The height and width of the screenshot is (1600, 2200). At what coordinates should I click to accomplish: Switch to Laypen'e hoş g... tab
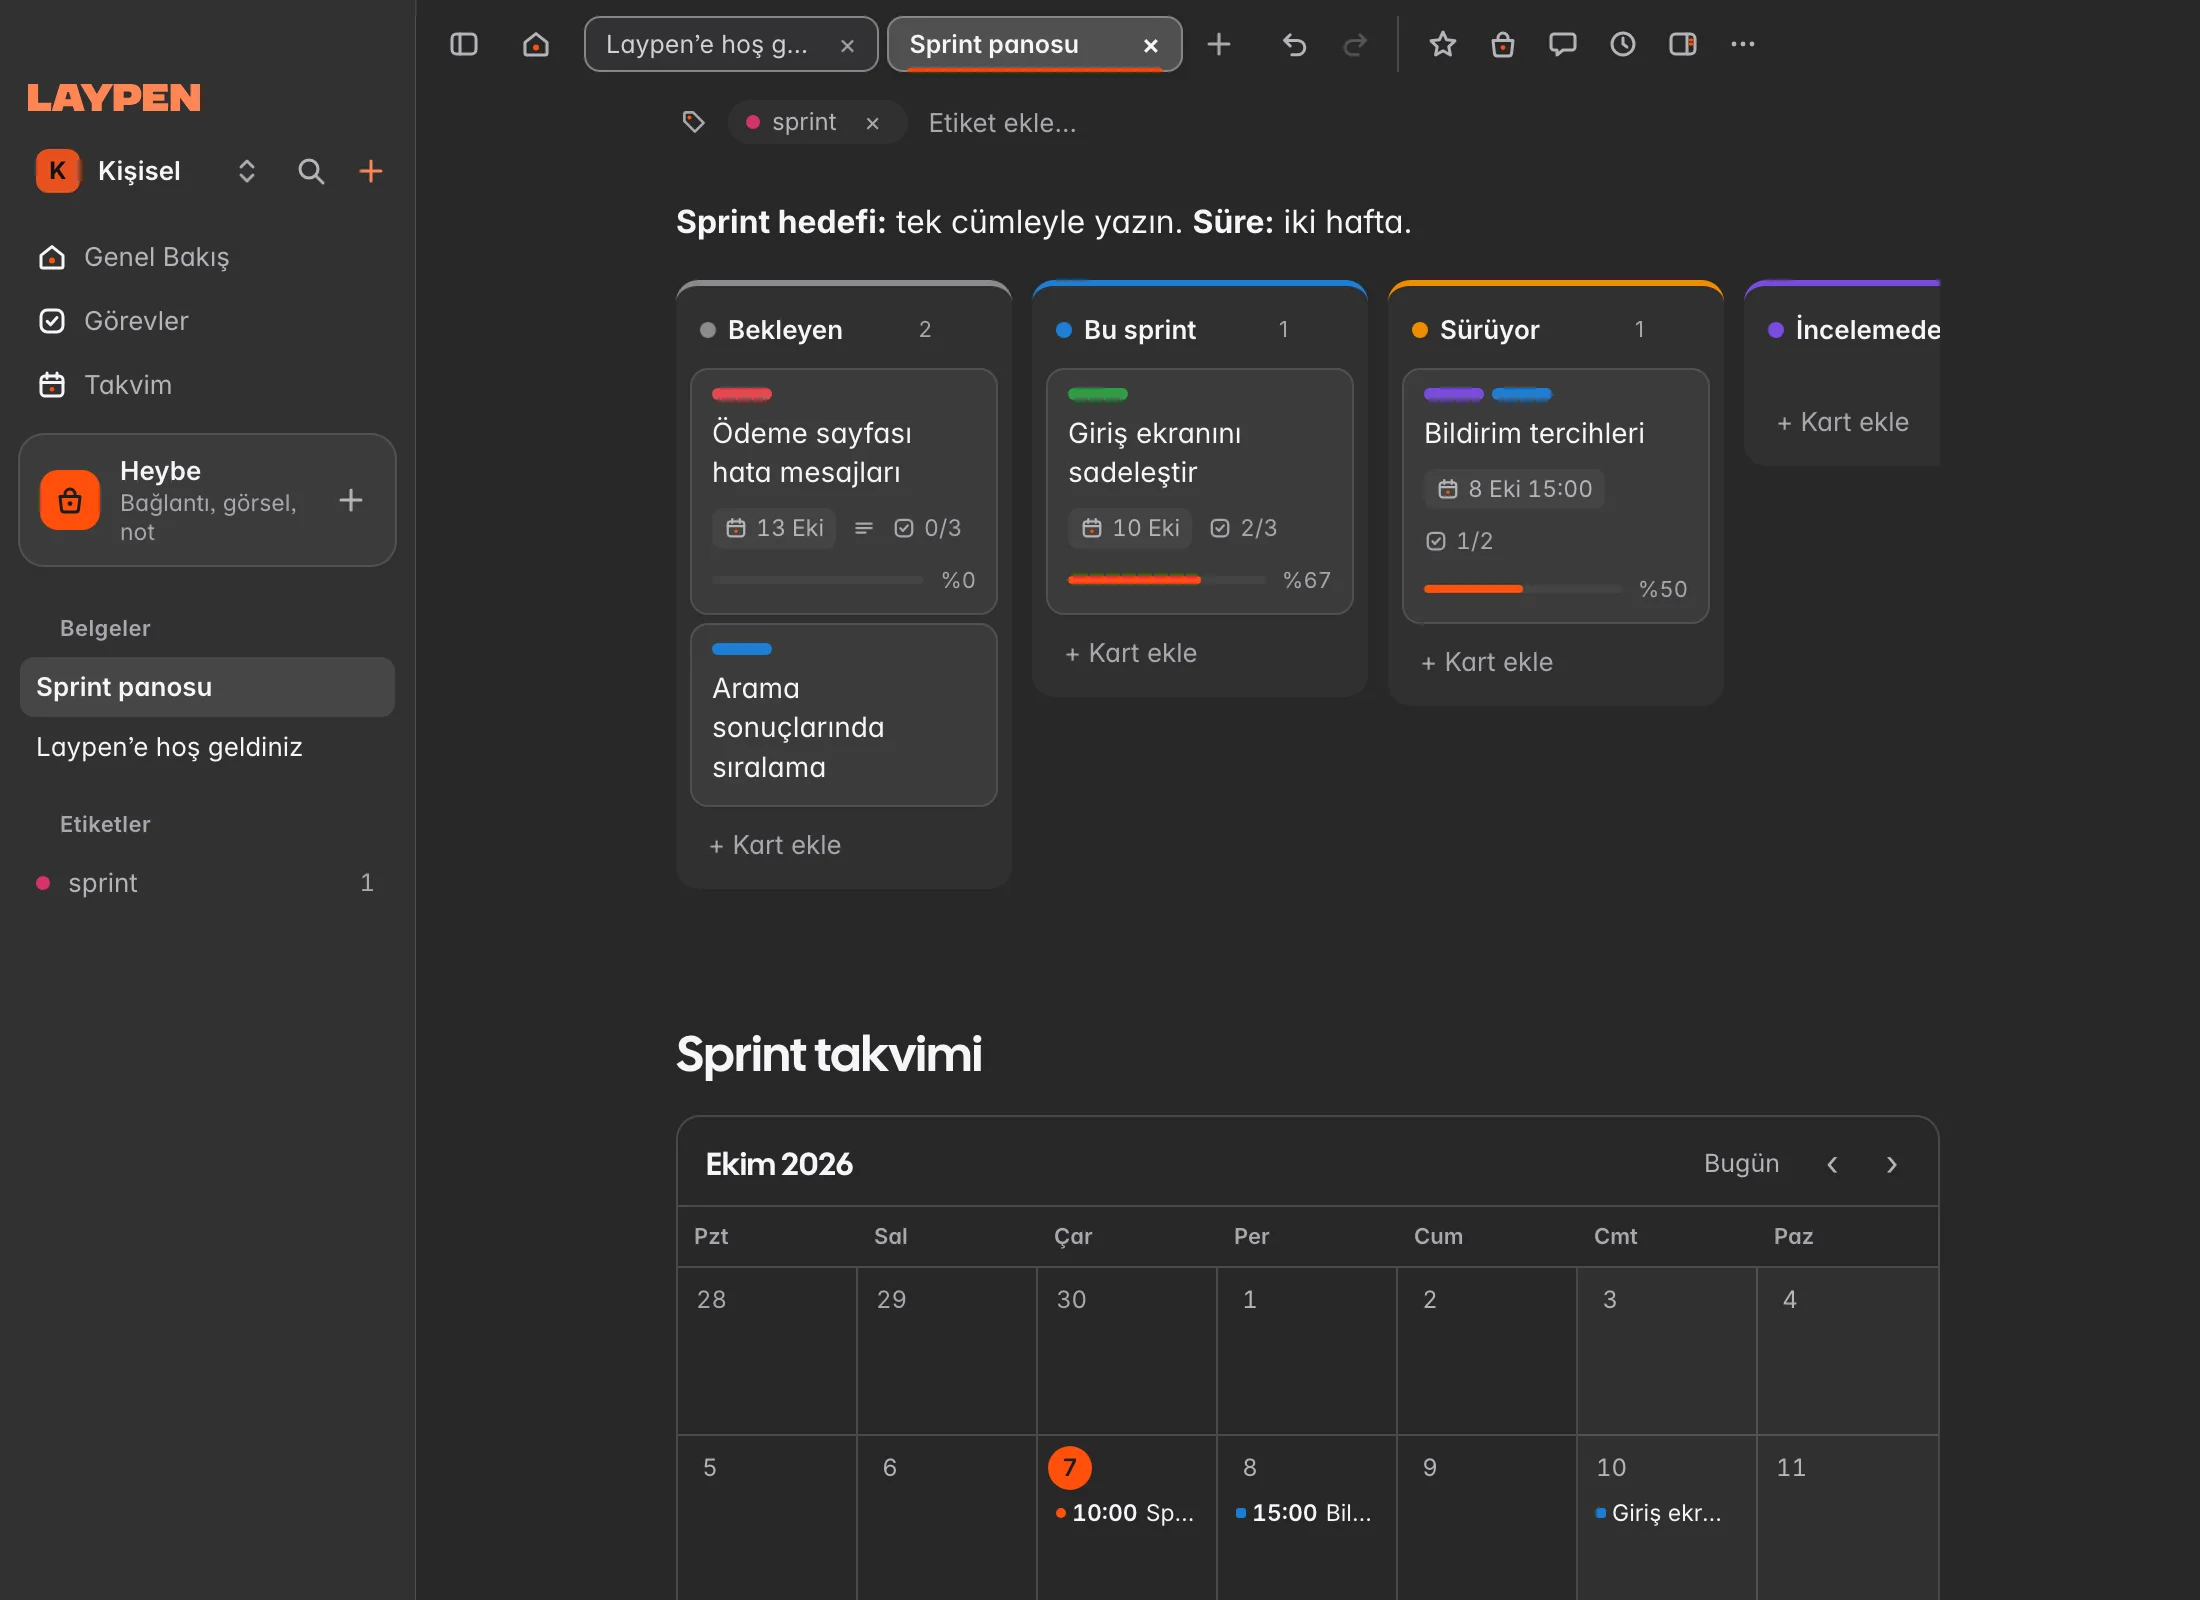tap(731, 44)
